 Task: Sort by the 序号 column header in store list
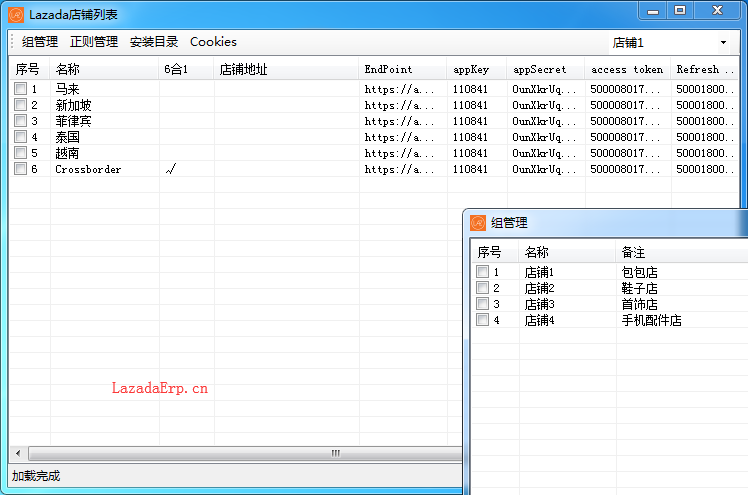point(30,69)
